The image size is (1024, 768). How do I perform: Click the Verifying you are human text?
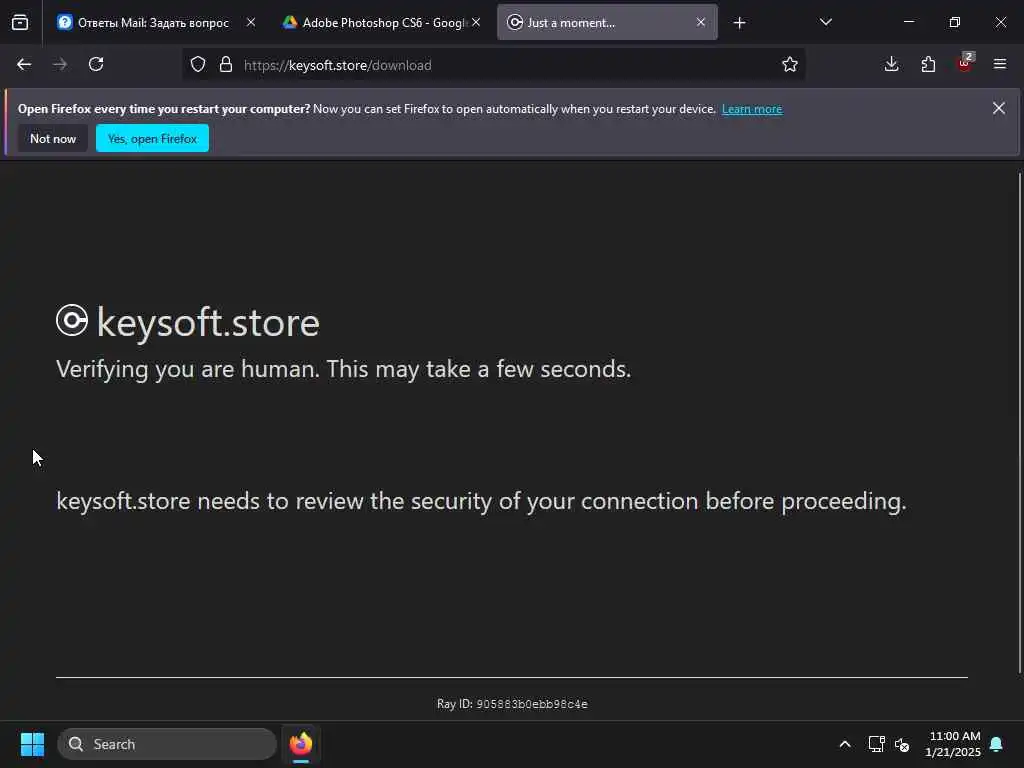344,369
